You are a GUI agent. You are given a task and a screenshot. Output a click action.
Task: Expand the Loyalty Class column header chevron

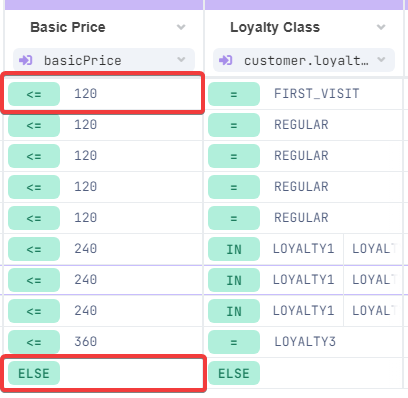tap(381, 27)
